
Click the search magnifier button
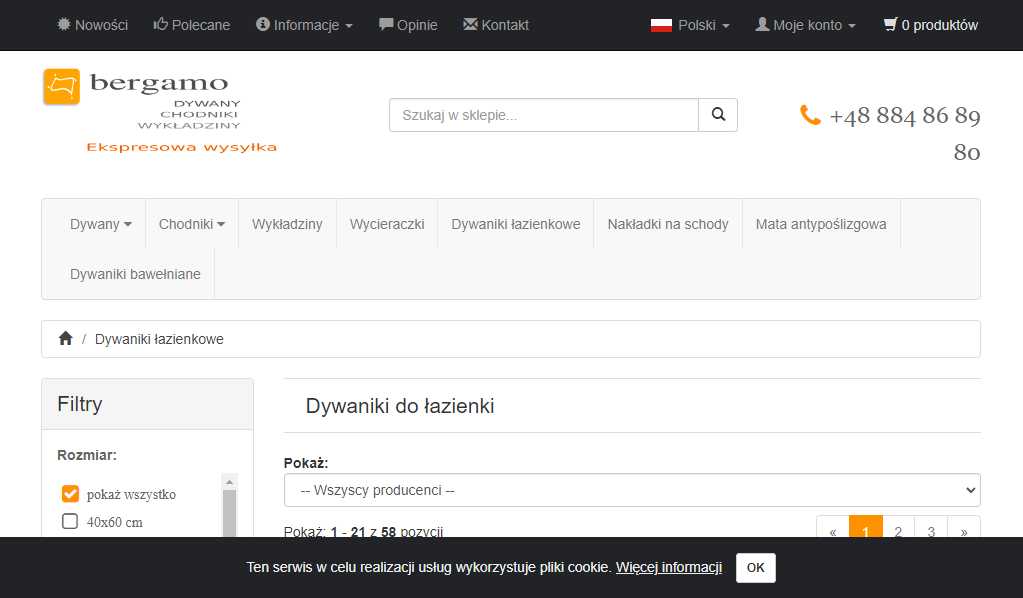click(x=718, y=115)
